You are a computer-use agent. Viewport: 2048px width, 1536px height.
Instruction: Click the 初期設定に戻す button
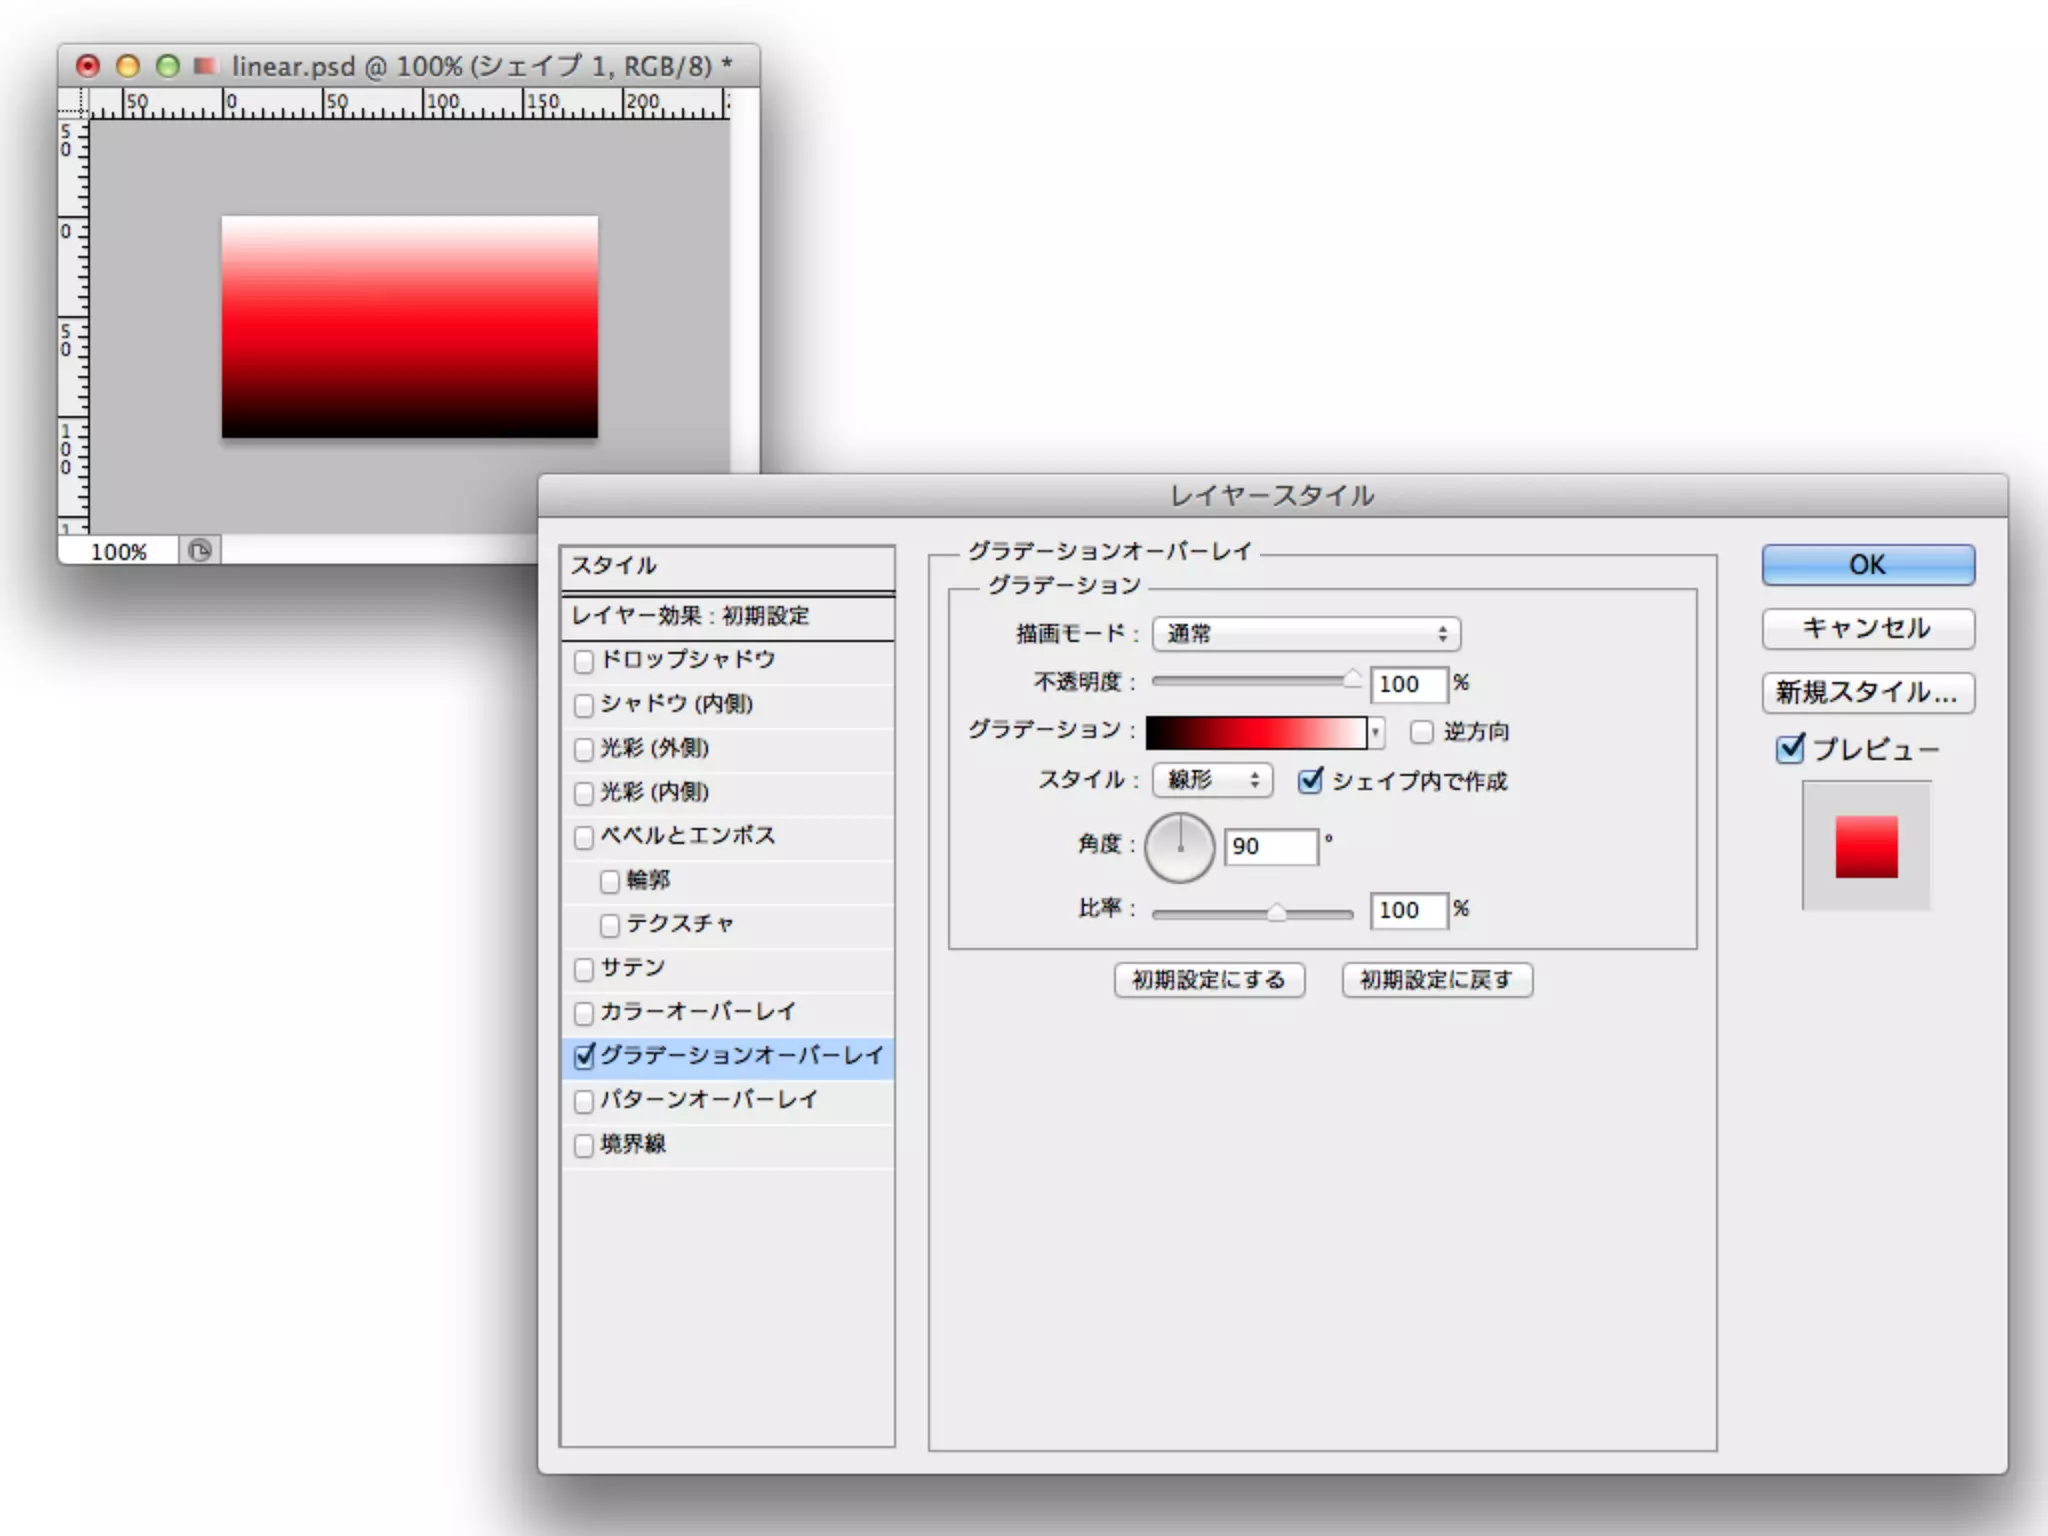tap(1436, 980)
